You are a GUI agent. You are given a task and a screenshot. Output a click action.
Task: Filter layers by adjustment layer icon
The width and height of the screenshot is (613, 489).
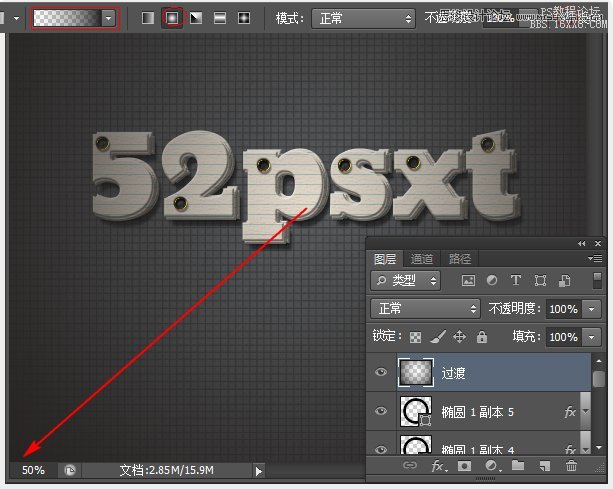pyautogui.click(x=492, y=281)
